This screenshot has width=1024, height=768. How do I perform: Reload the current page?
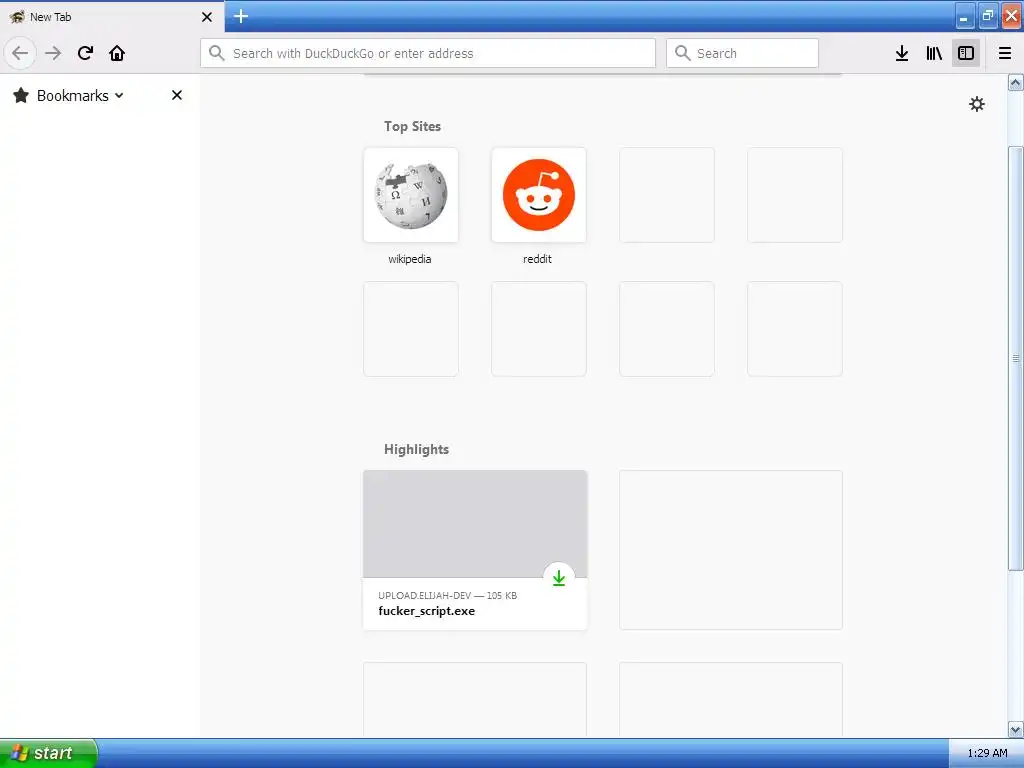click(x=85, y=53)
